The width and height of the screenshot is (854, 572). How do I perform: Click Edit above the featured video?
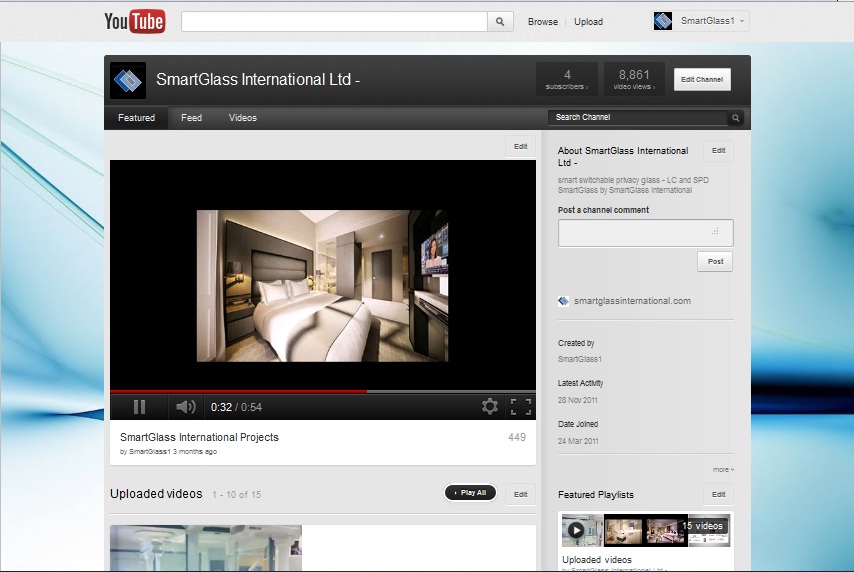pyautogui.click(x=521, y=147)
